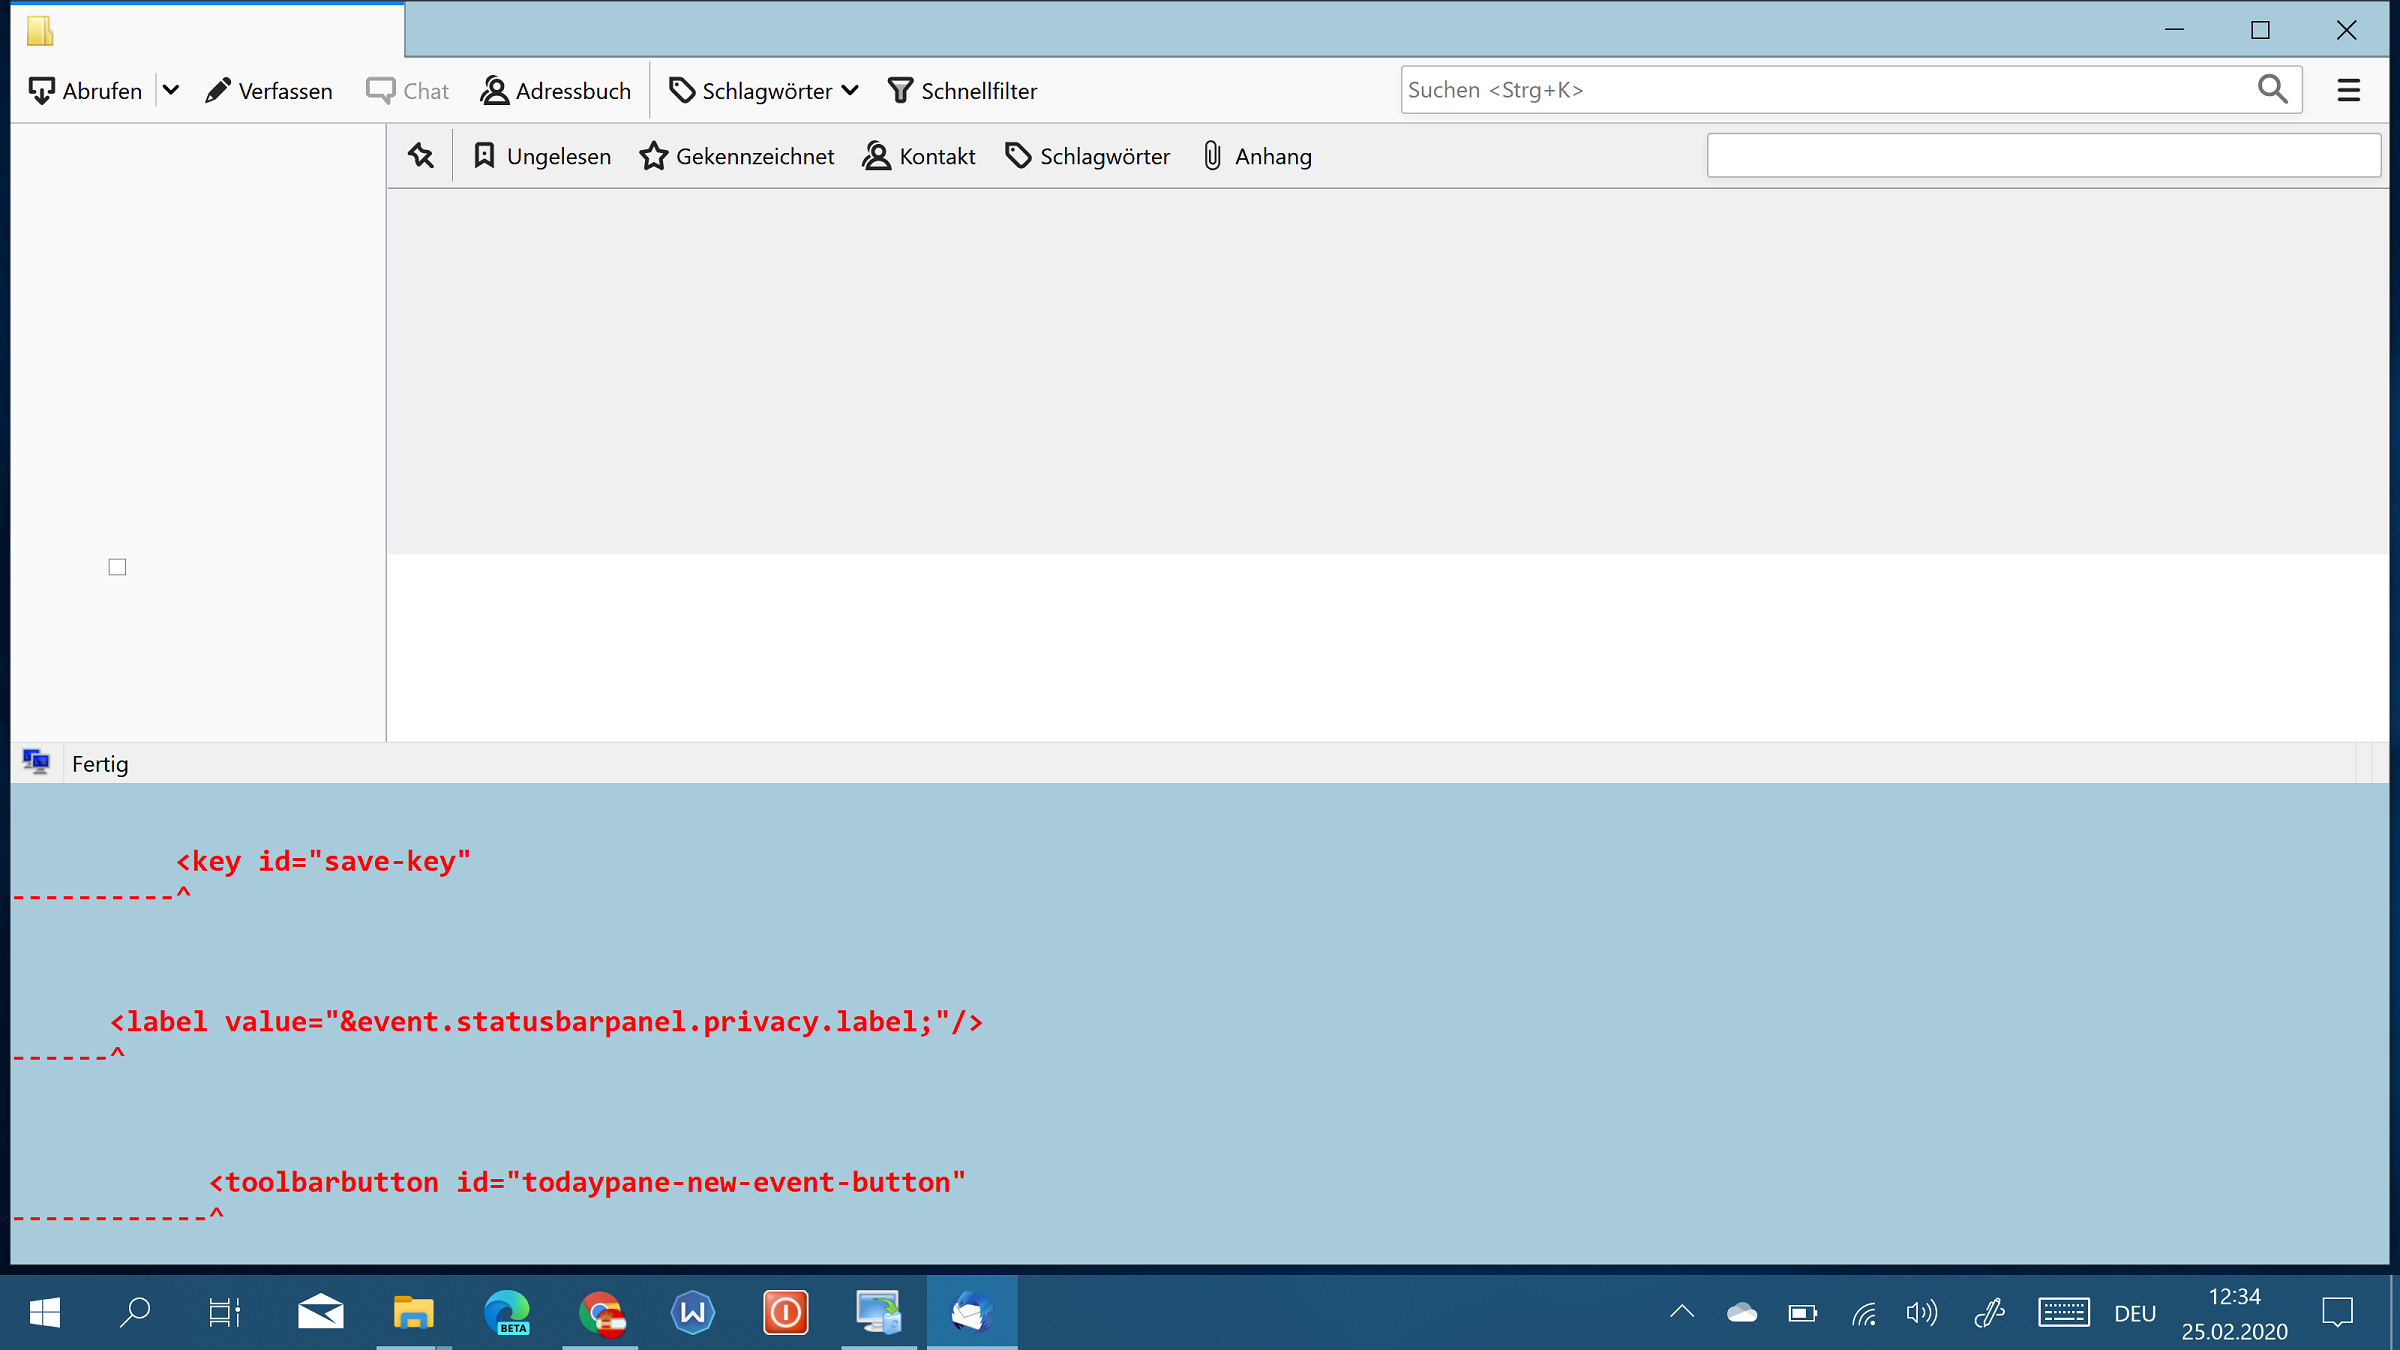Filter messages by Gekennzeichnet star
This screenshot has width=2400, height=1350.
(x=737, y=156)
